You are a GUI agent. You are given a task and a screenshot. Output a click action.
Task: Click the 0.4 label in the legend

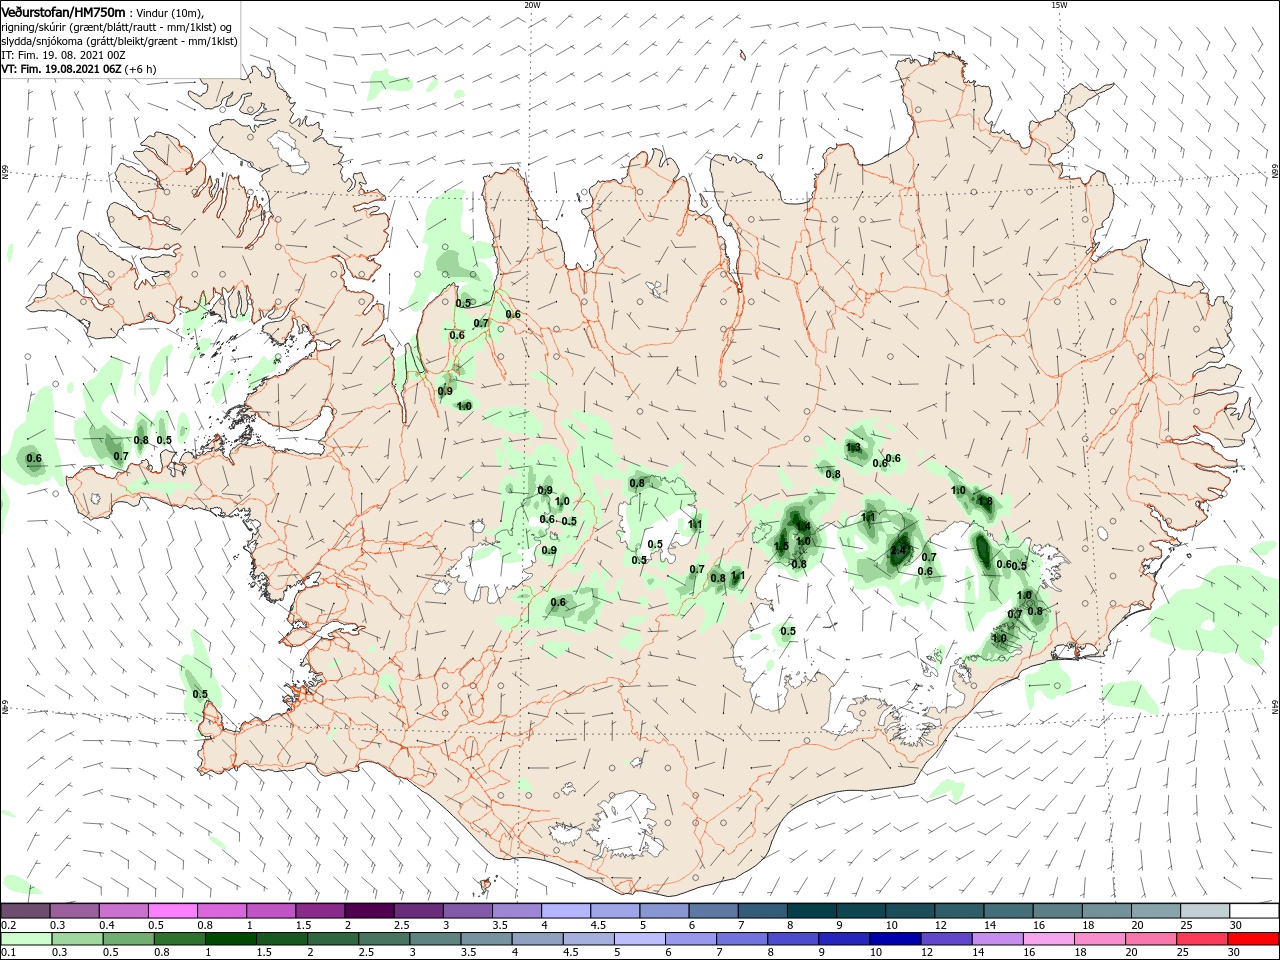[x=107, y=925]
